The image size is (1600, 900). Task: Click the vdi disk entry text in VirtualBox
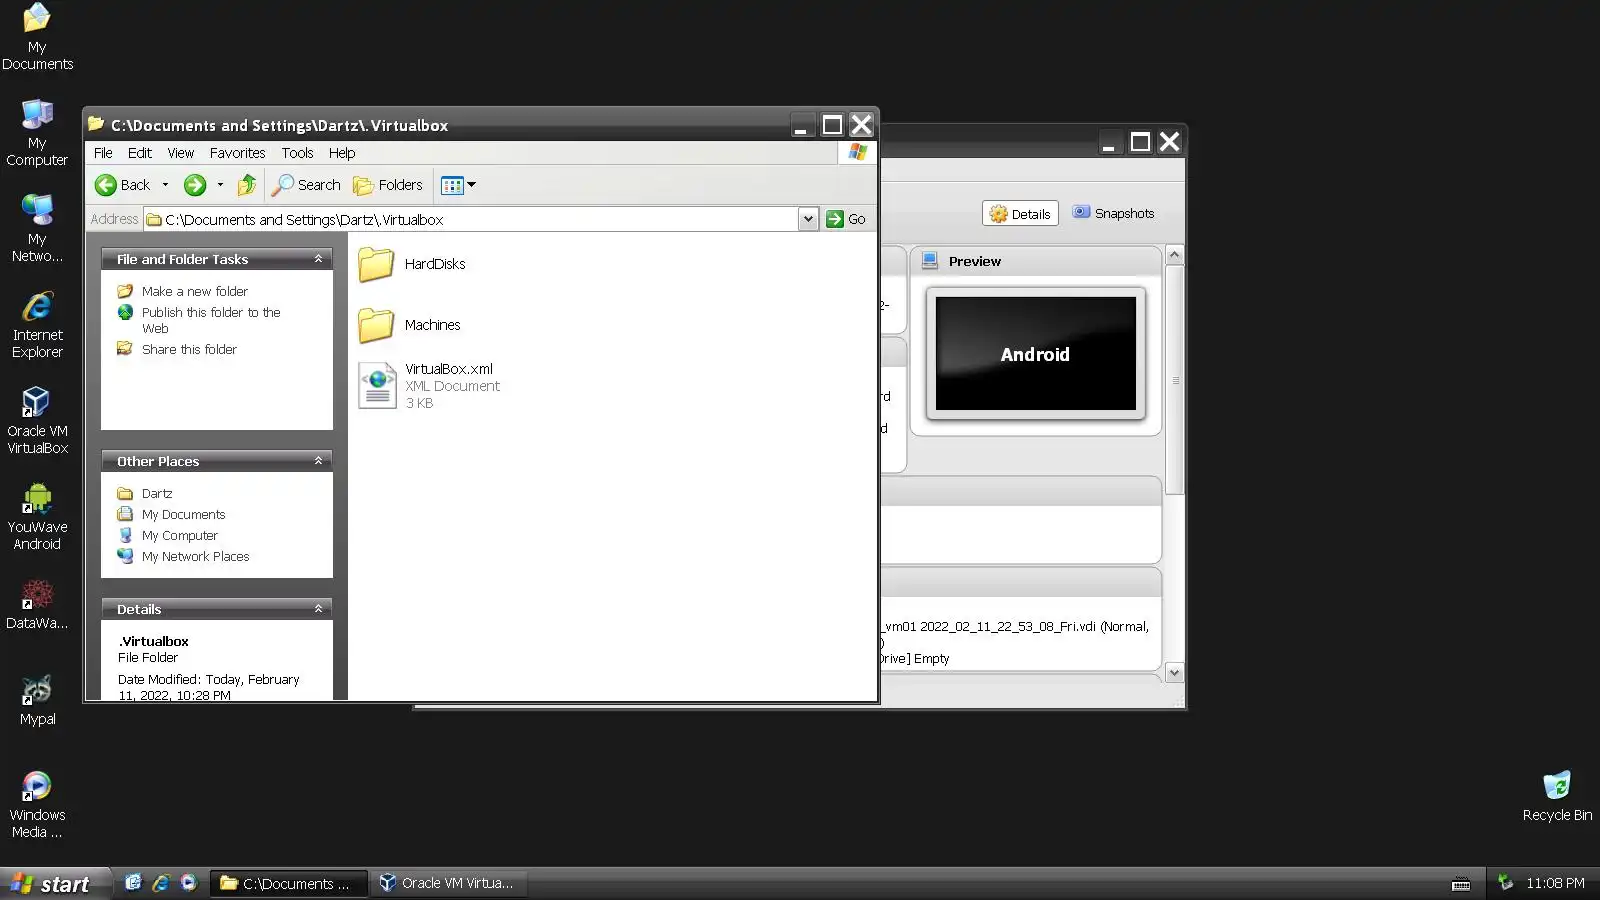(1016, 627)
